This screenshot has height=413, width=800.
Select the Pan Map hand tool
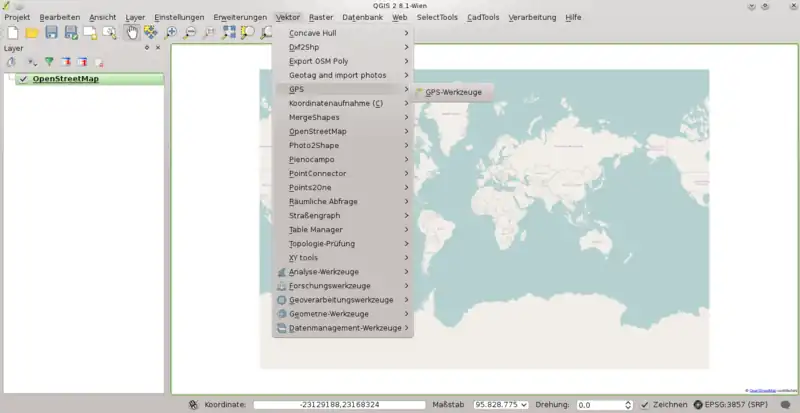pos(131,33)
